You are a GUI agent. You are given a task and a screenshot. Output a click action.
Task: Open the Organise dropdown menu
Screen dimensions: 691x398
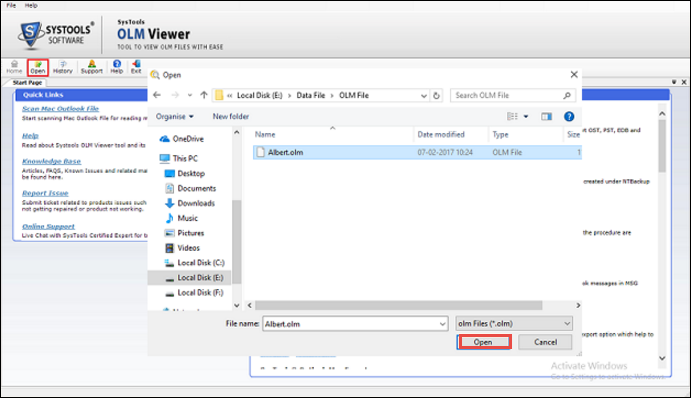click(x=175, y=116)
